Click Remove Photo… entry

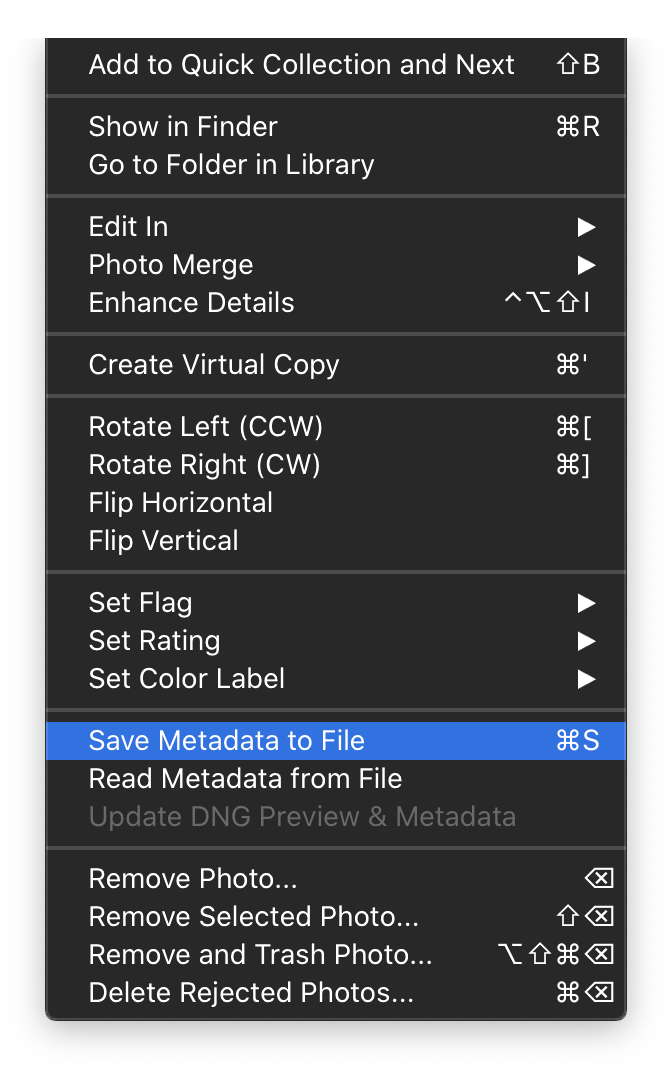(x=193, y=879)
